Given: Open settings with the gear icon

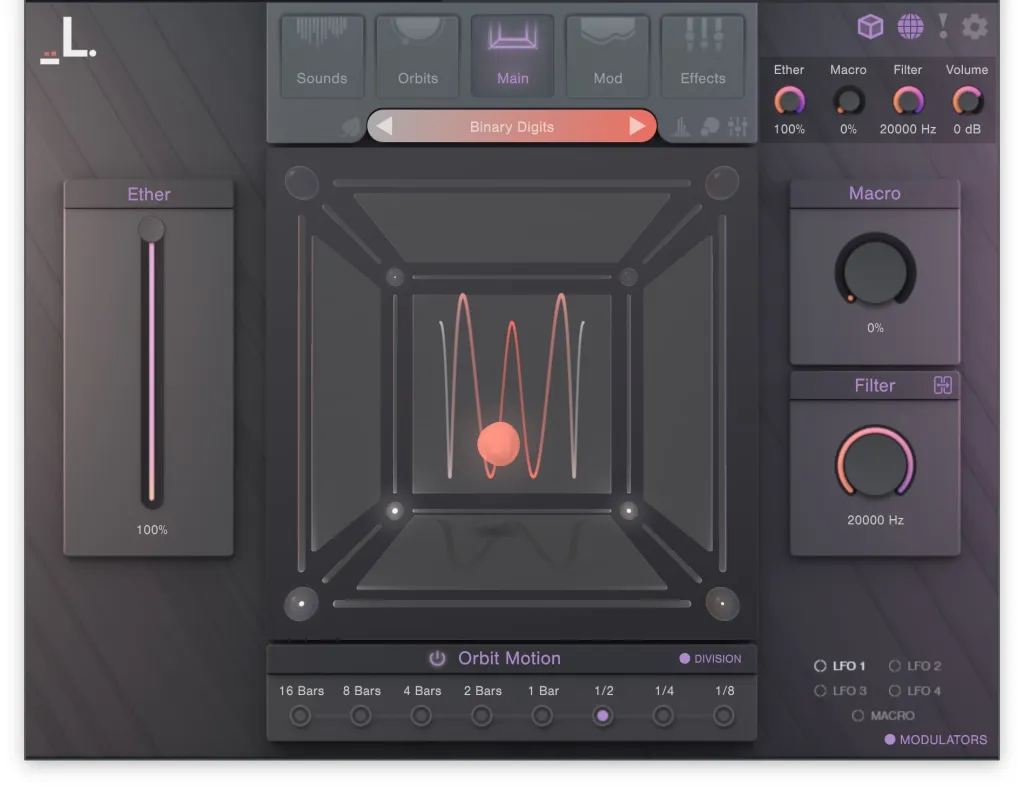Looking at the screenshot, I should pos(975,27).
